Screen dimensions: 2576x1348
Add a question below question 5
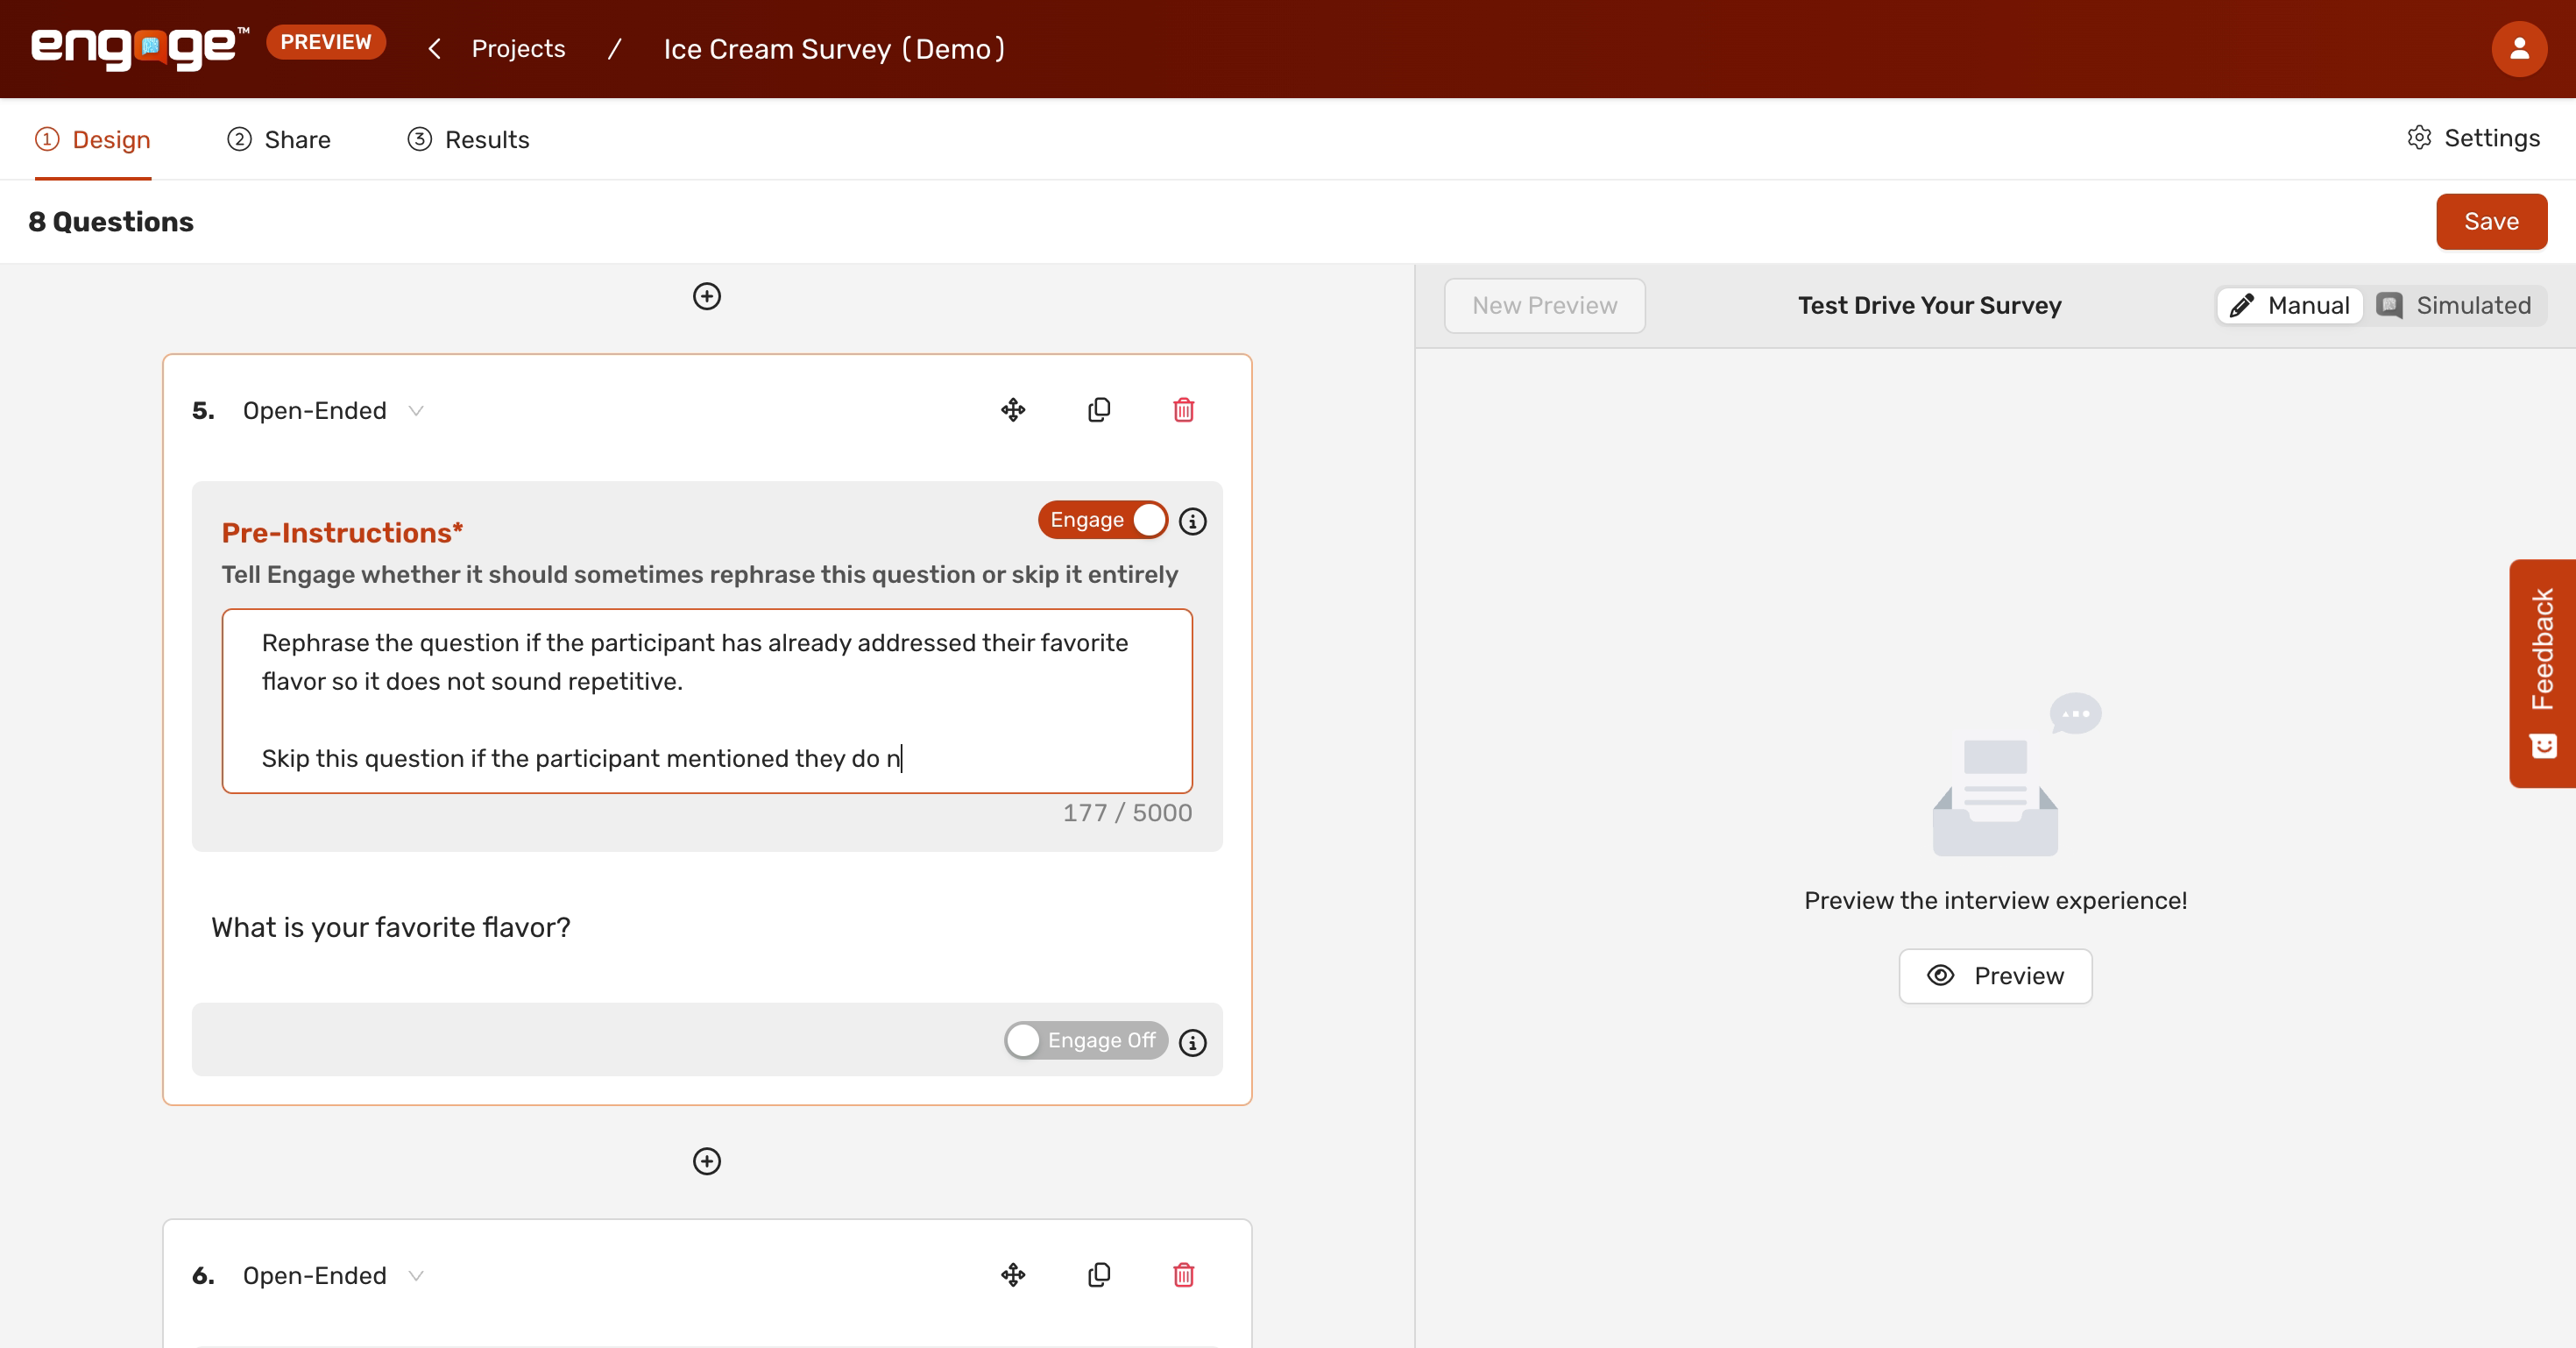[x=707, y=1161]
